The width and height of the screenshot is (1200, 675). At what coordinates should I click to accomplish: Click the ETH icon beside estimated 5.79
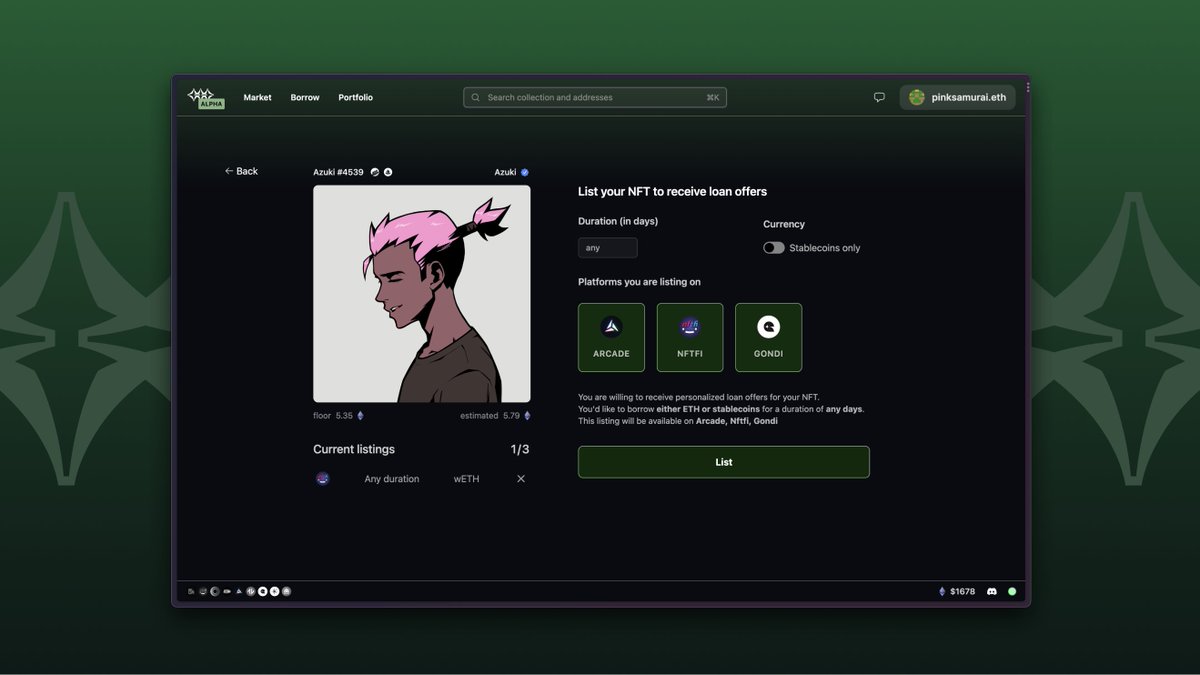527,416
